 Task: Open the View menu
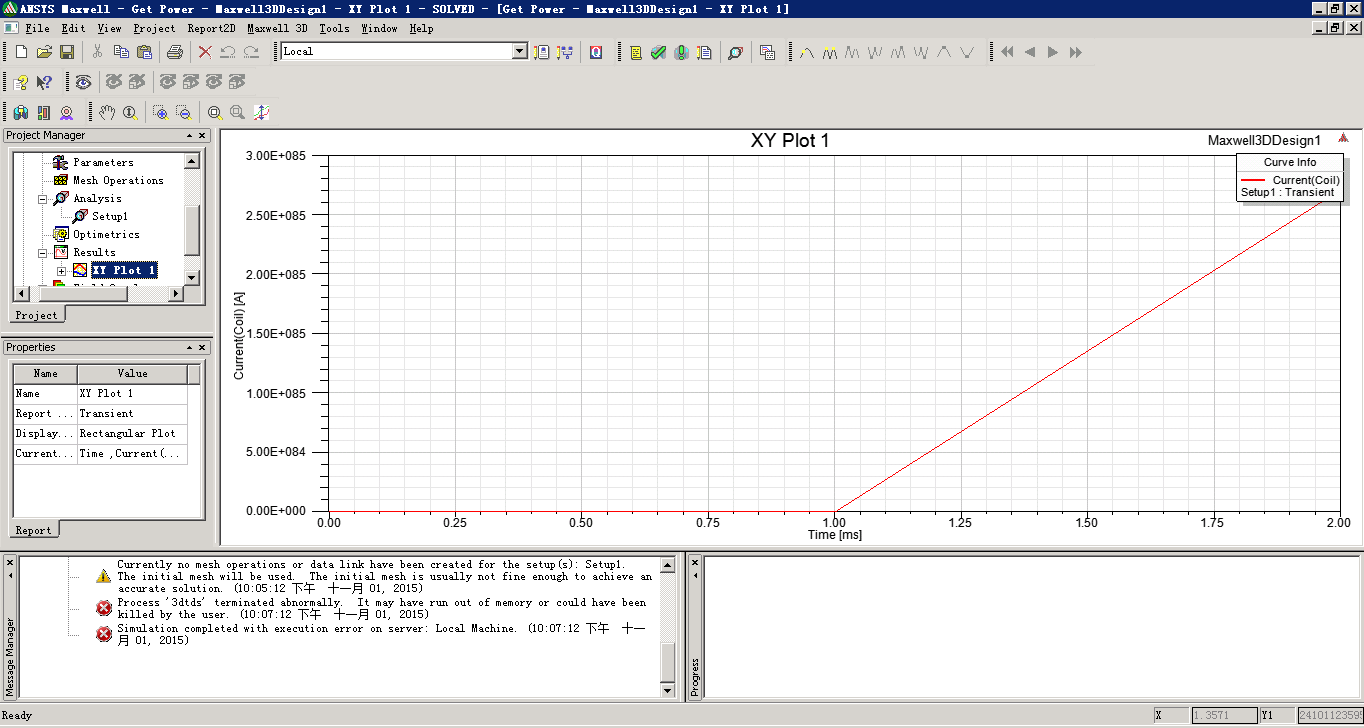[x=109, y=28]
